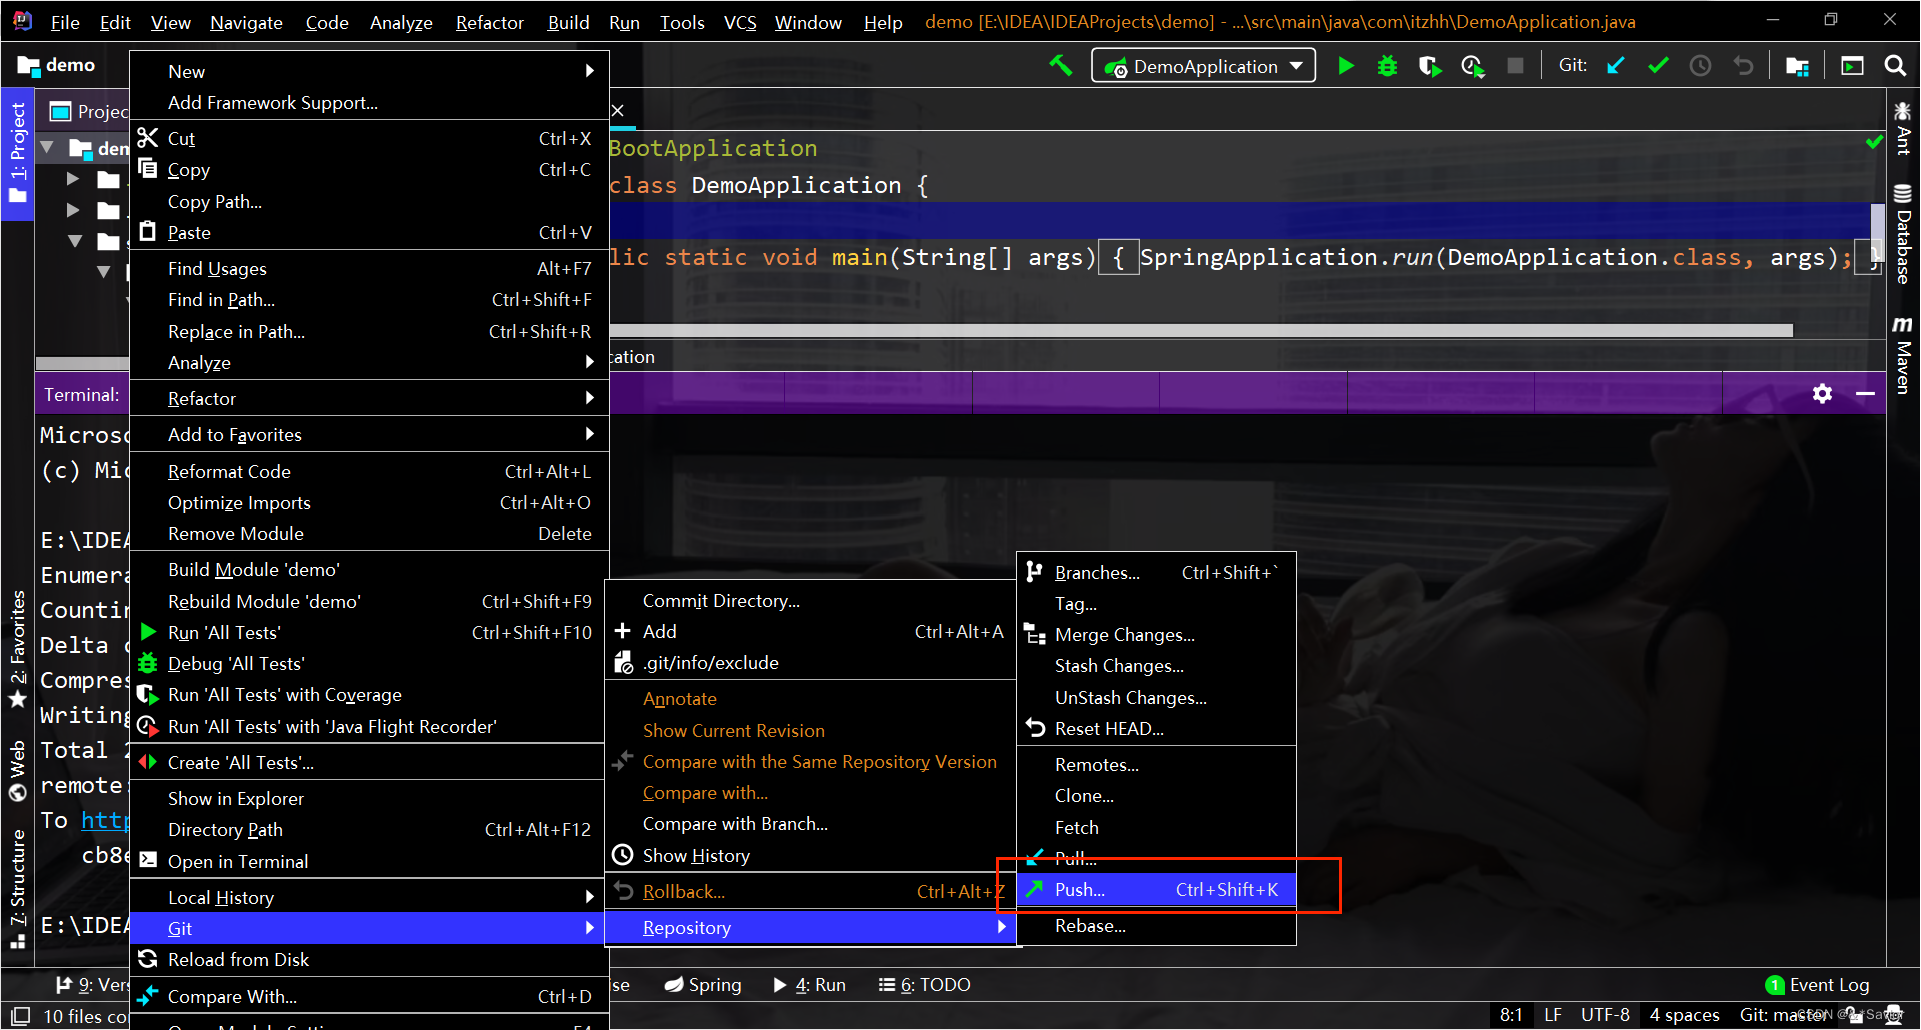Choose Reset HEAD... menu item
This screenshot has height=1030, width=1921.
point(1156,729)
